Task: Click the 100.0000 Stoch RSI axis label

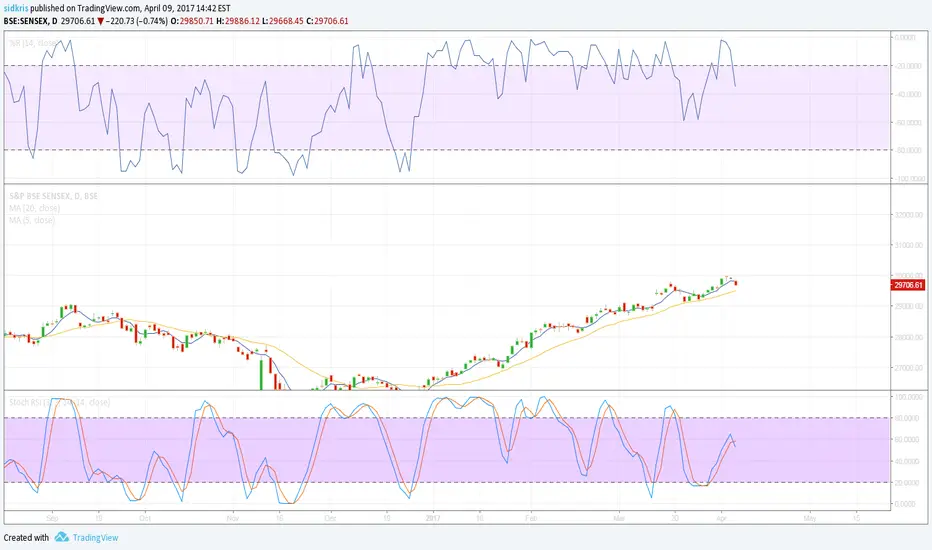Action: coord(909,397)
